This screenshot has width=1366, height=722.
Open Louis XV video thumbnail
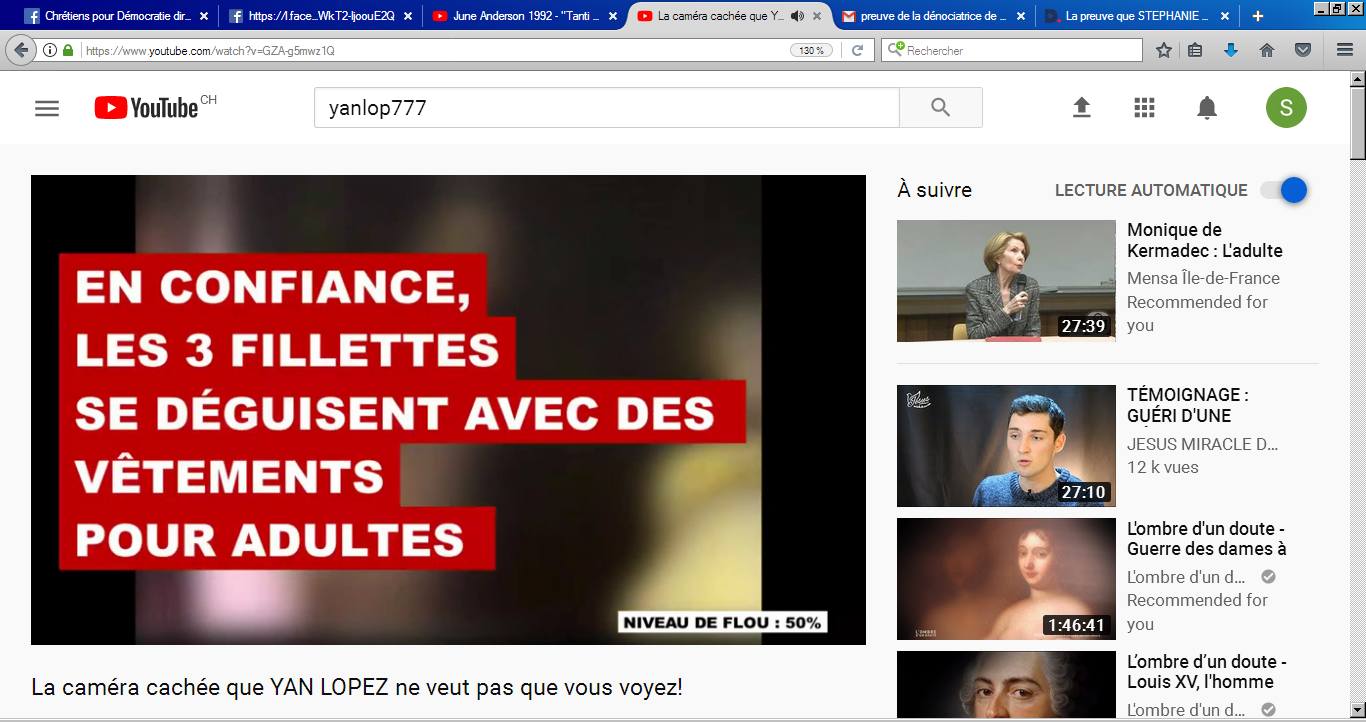click(1006, 684)
